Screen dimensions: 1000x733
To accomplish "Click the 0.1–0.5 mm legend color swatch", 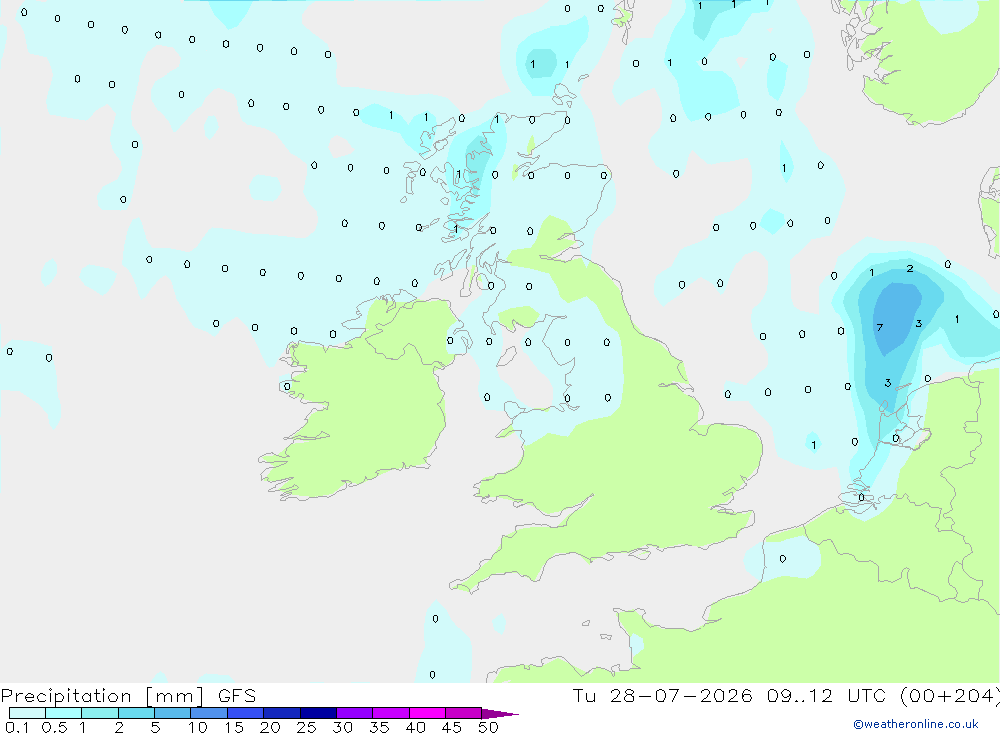I will point(27,713).
